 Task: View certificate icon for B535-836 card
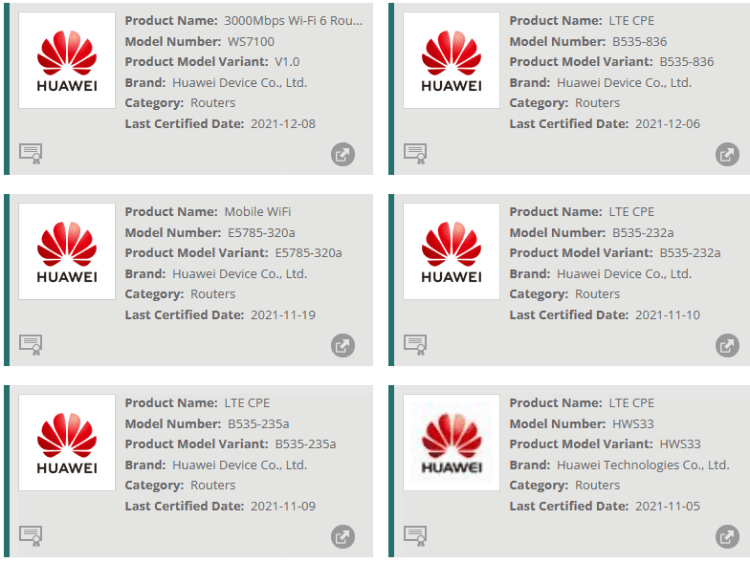coord(415,153)
